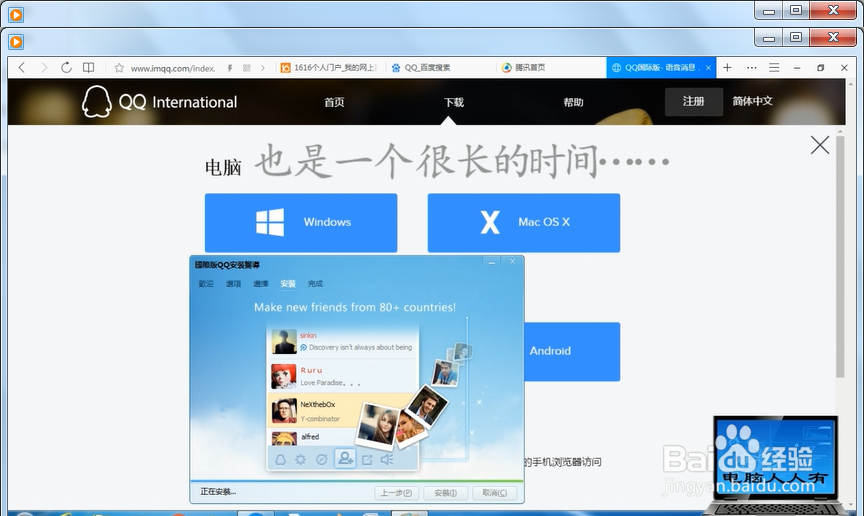Click the lightning speed-mode icon
Image resolution: width=864 pixels, height=516 pixels.
(x=230, y=68)
